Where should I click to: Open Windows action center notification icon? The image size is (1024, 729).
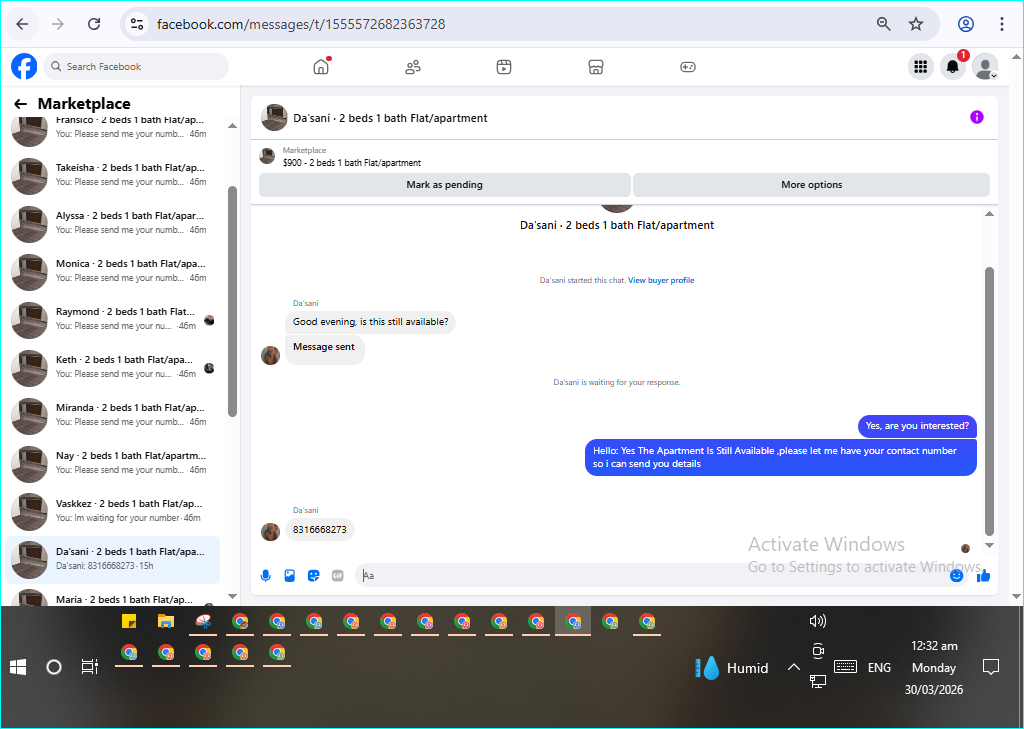click(991, 667)
